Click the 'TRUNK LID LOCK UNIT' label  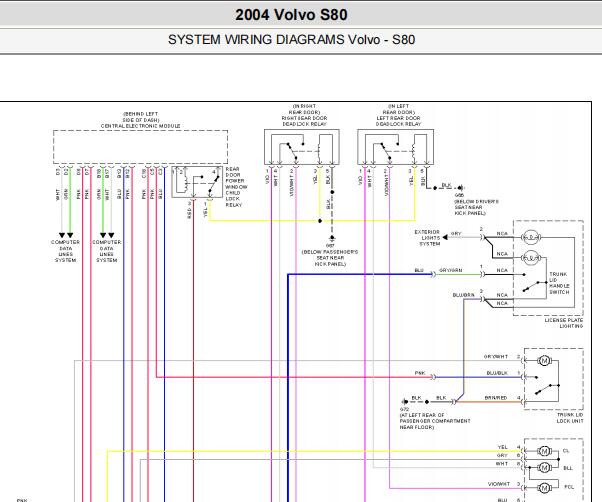570,418
